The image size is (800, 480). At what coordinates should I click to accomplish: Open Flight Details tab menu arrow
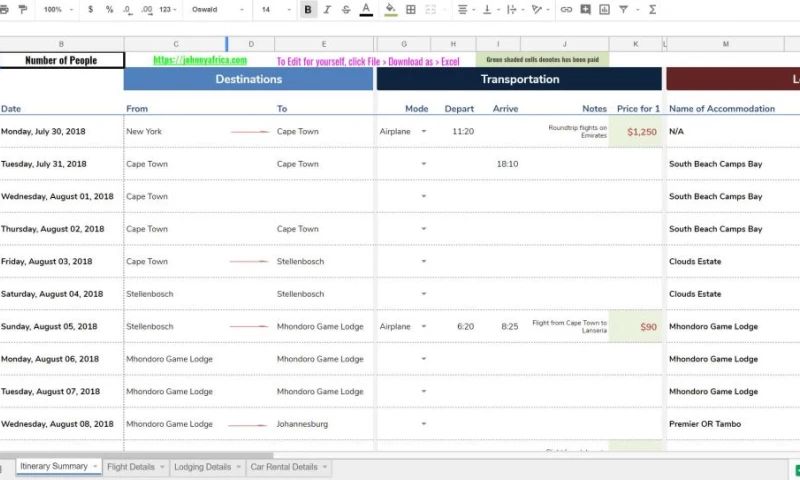[162, 467]
